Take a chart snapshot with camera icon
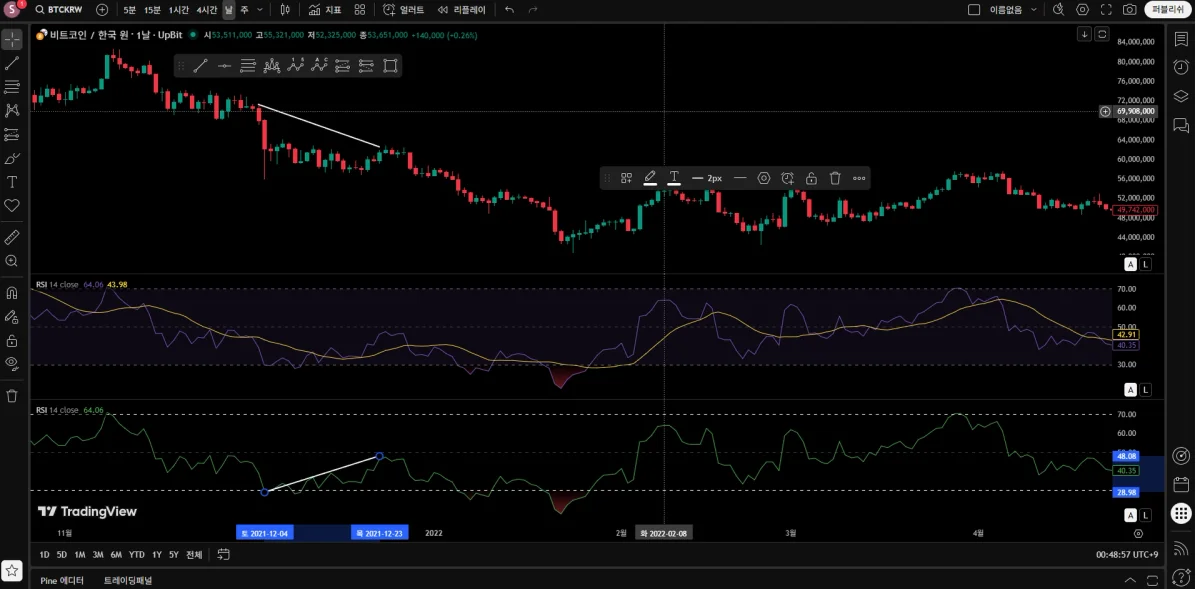The image size is (1200, 589). 1129,9
